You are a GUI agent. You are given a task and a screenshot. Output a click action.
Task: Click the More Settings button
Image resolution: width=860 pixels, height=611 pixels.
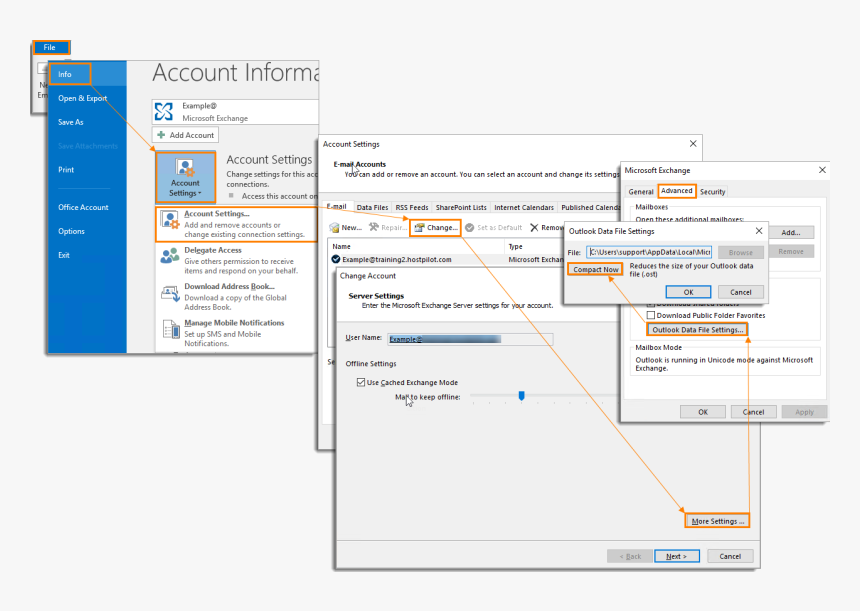point(717,521)
